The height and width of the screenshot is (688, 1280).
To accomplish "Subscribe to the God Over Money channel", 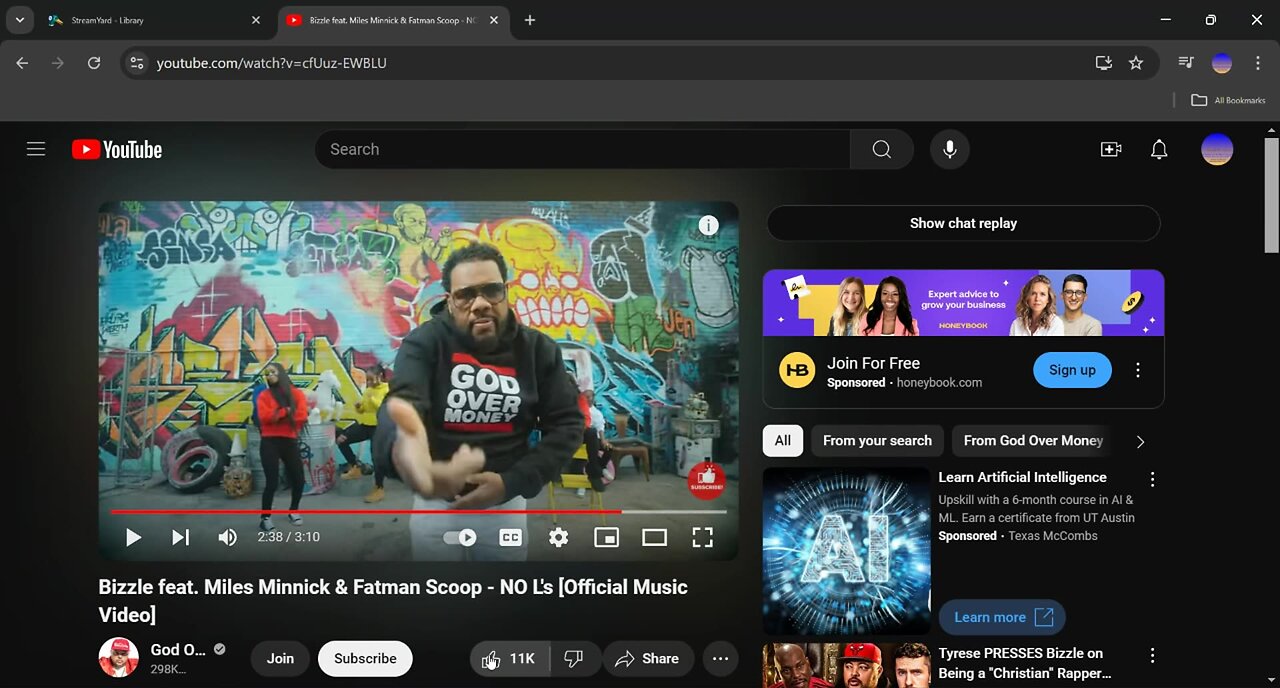I will coord(365,659).
